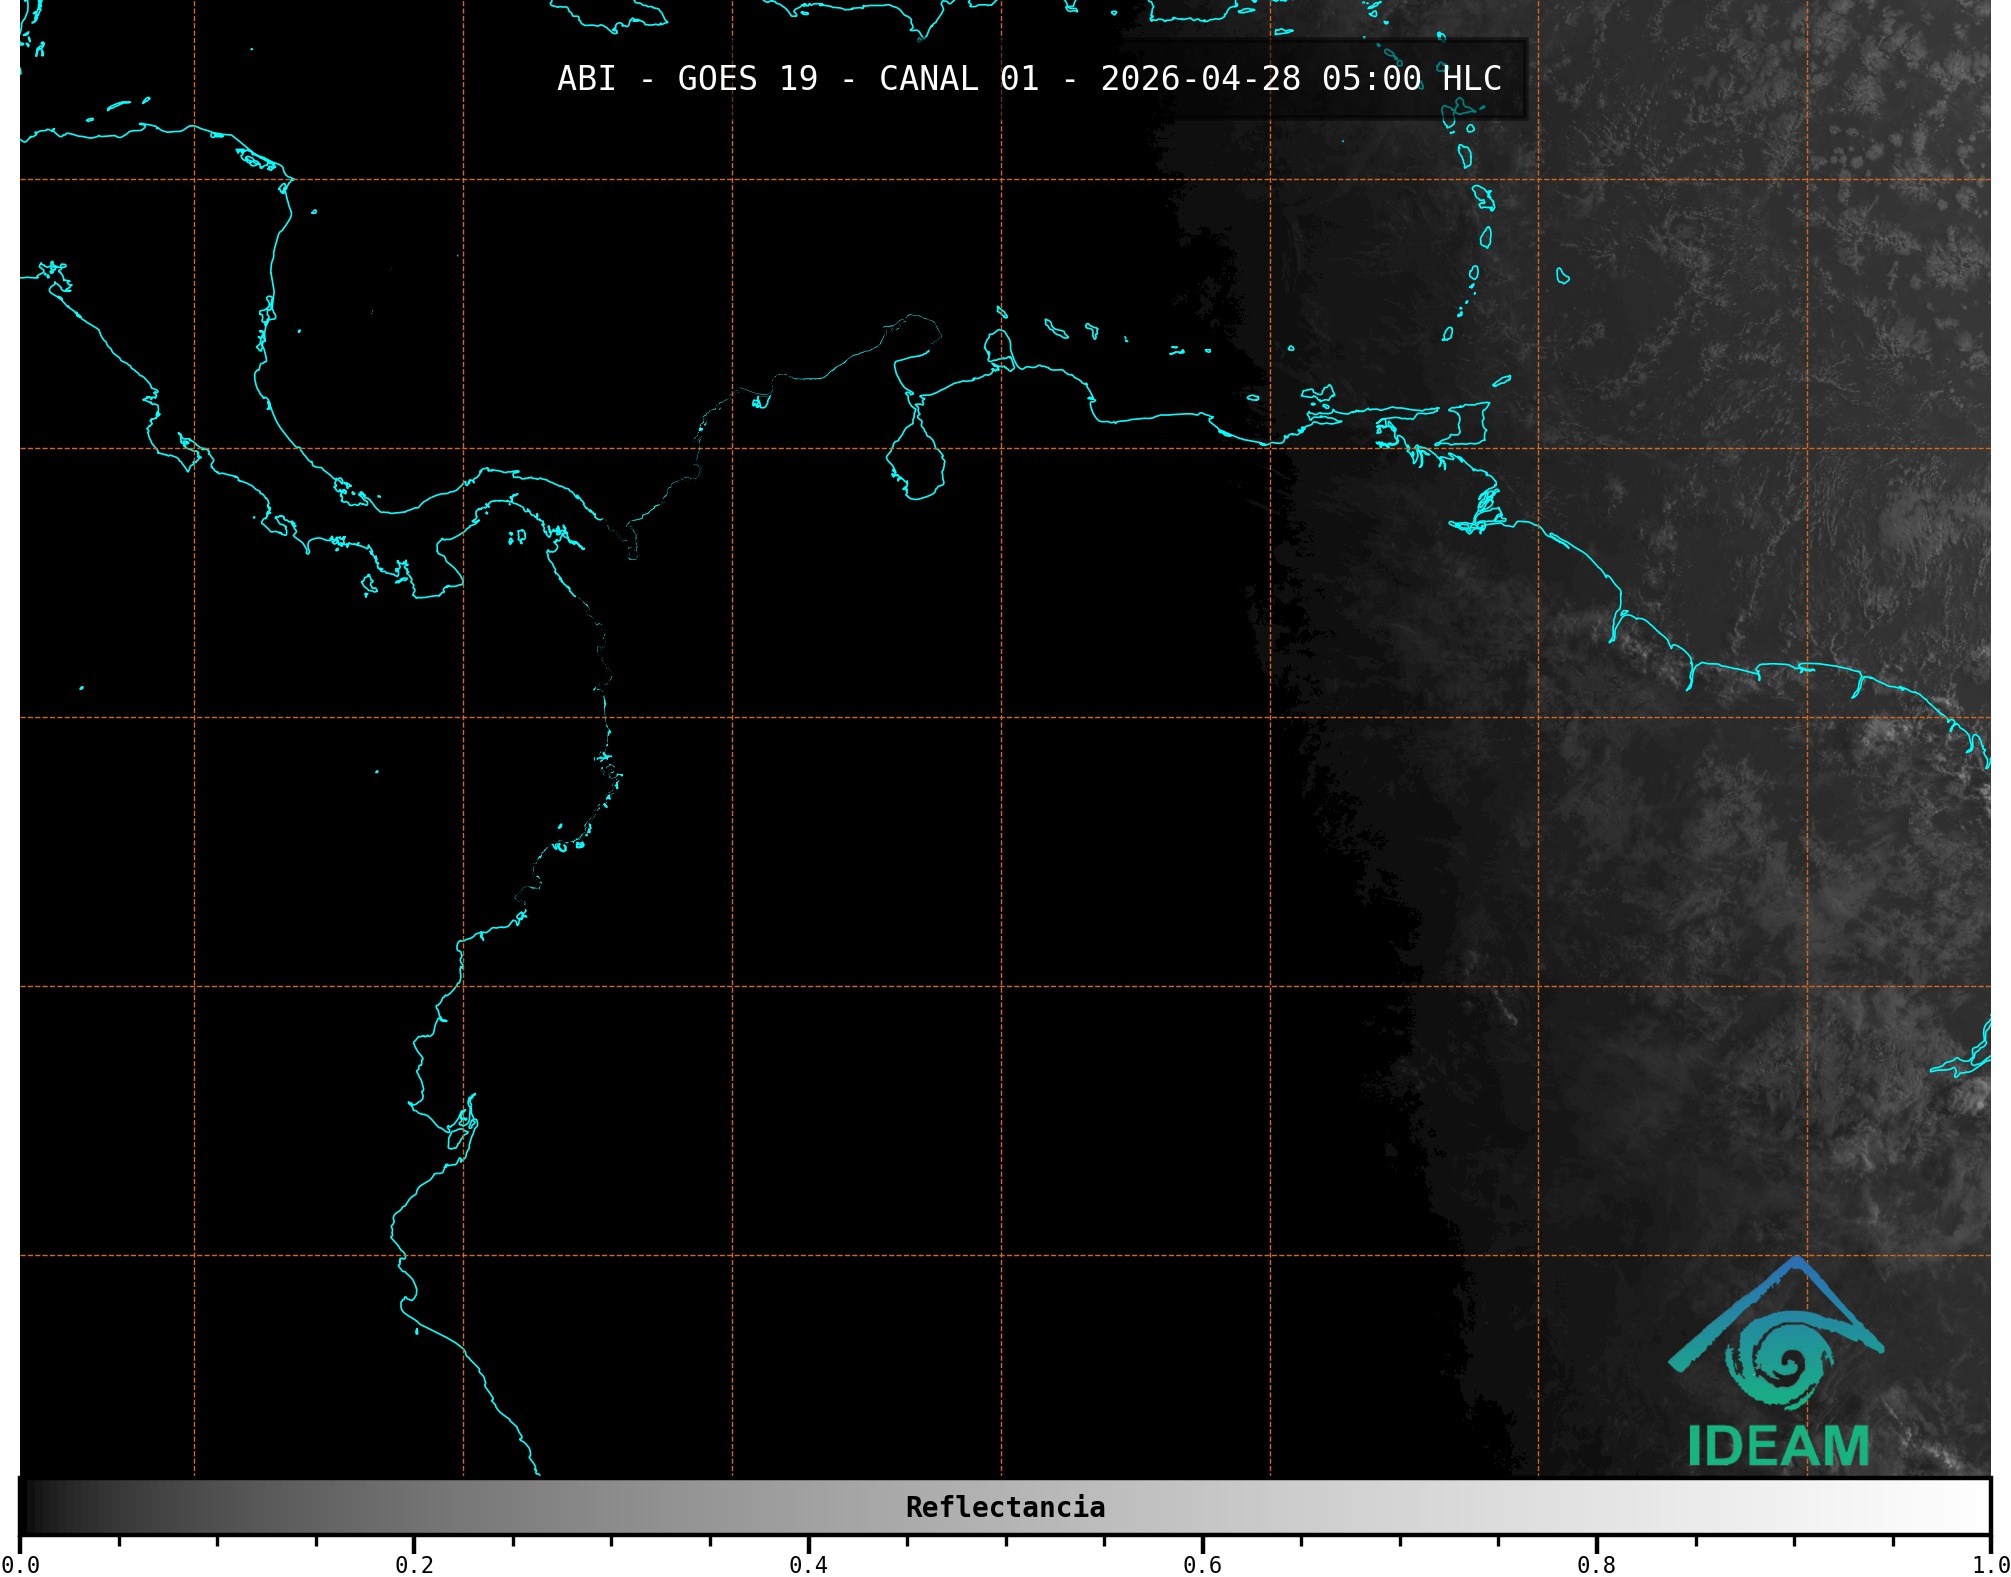
Task: Click the Barbados island outline east of Antilles
Action: (1563, 276)
